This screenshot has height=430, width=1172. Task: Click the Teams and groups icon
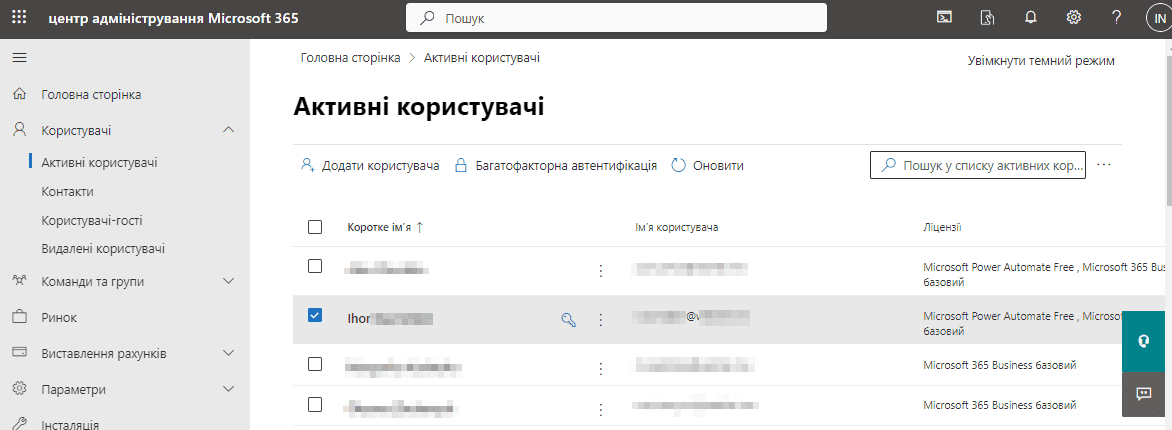point(20,281)
